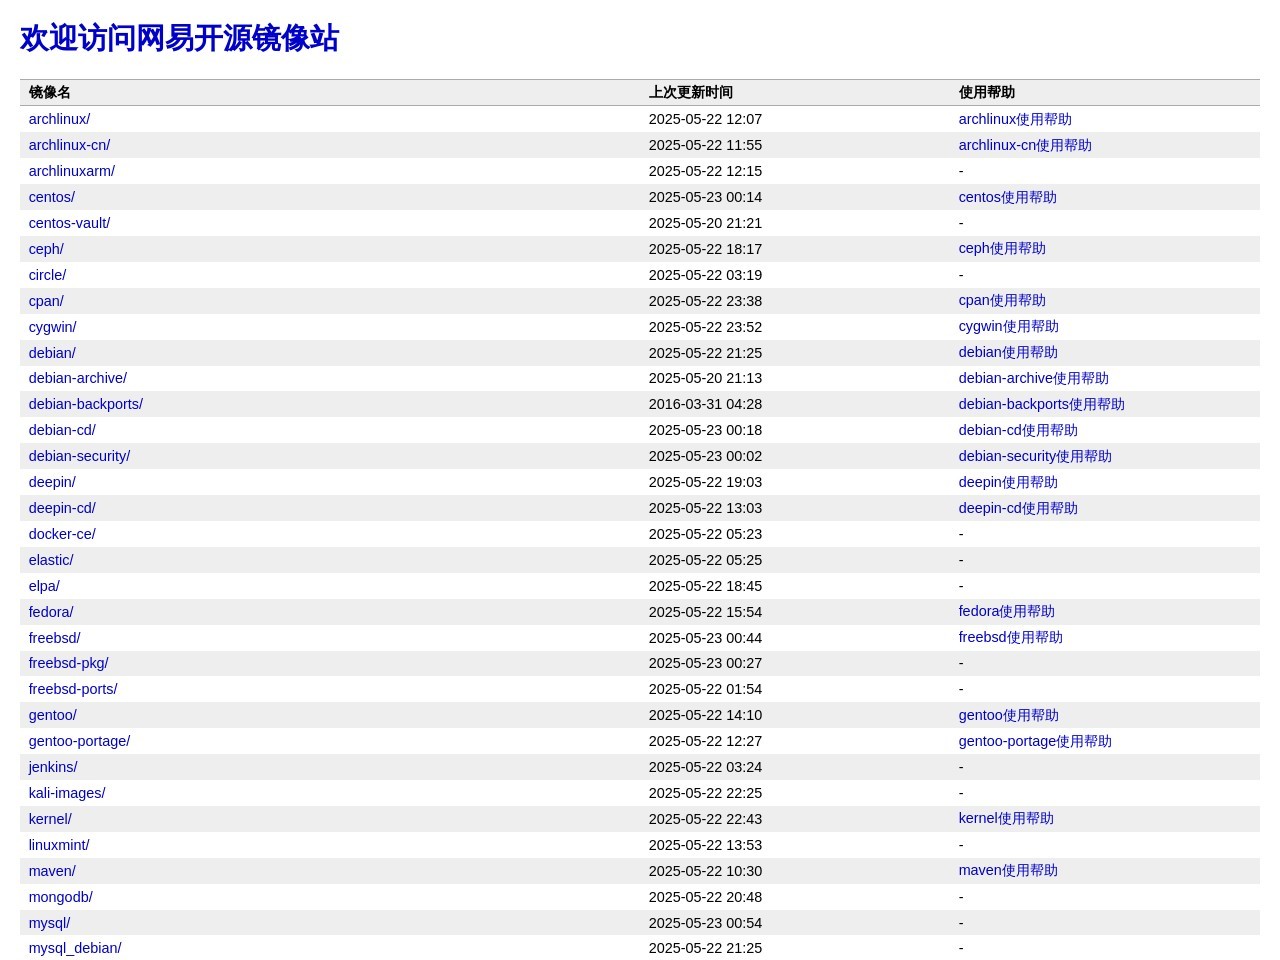Open docker-ce/ mirror directory
The image size is (1280, 960).
click(x=62, y=534)
